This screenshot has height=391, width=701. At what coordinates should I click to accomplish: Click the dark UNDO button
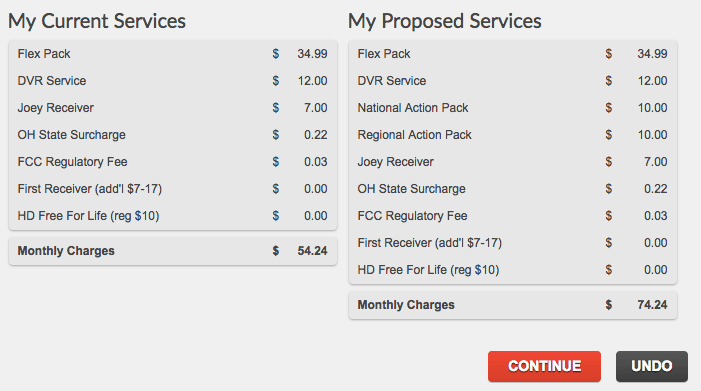pyautogui.click(x=651, y=366)
